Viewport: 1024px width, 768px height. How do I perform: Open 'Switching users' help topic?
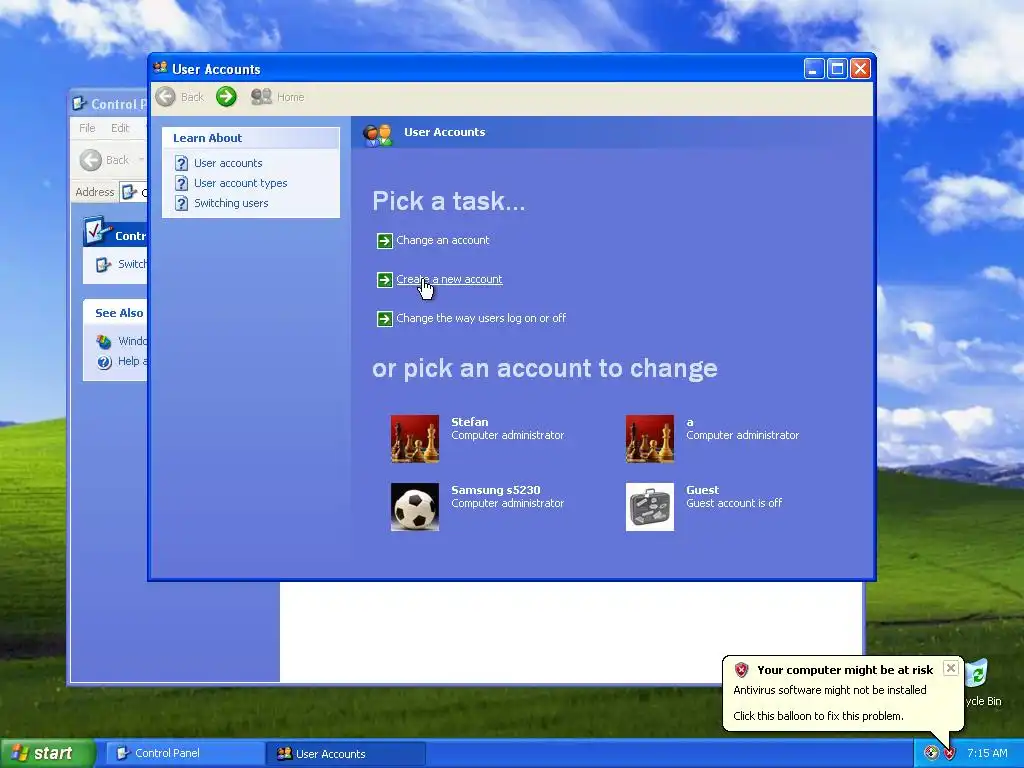coord(231,203)
